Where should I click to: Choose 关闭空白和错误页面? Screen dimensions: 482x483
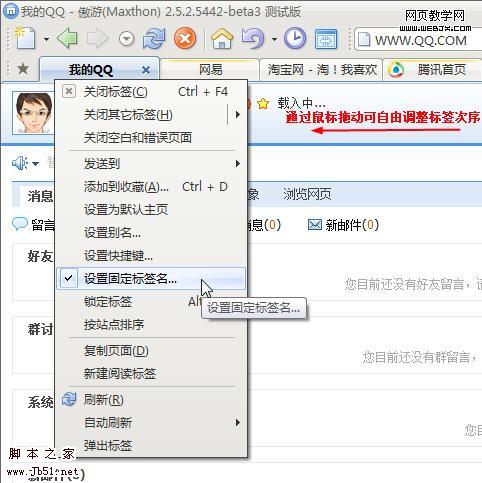[x=151, y=137]
